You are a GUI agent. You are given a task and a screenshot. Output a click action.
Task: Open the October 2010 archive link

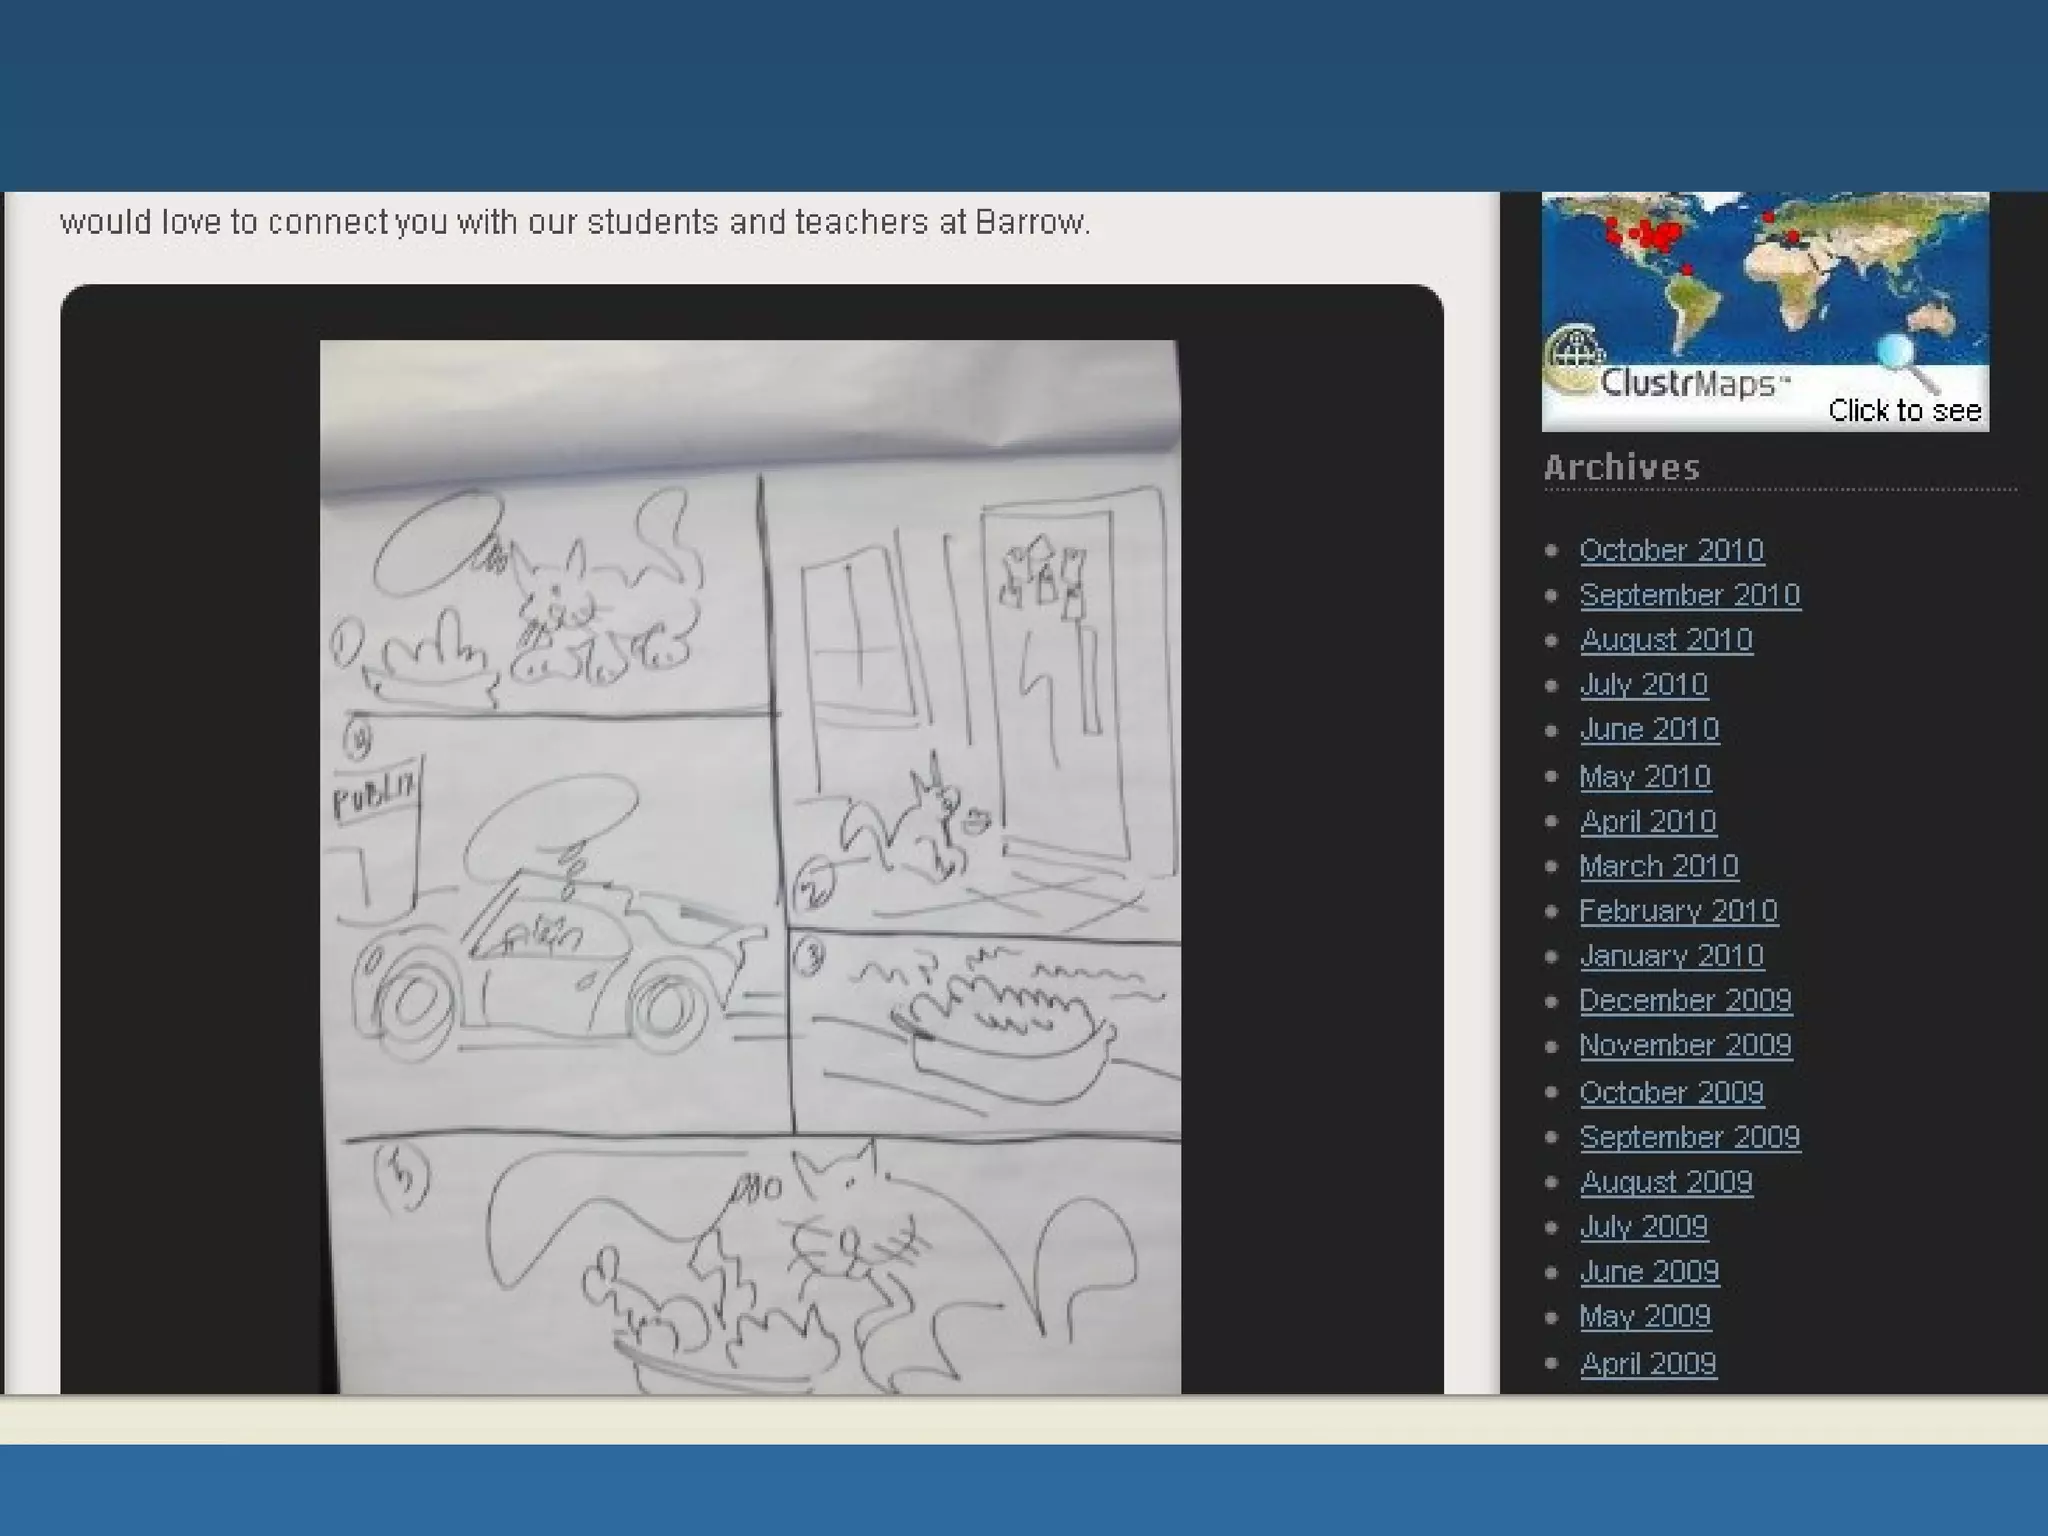point(1671,550)
